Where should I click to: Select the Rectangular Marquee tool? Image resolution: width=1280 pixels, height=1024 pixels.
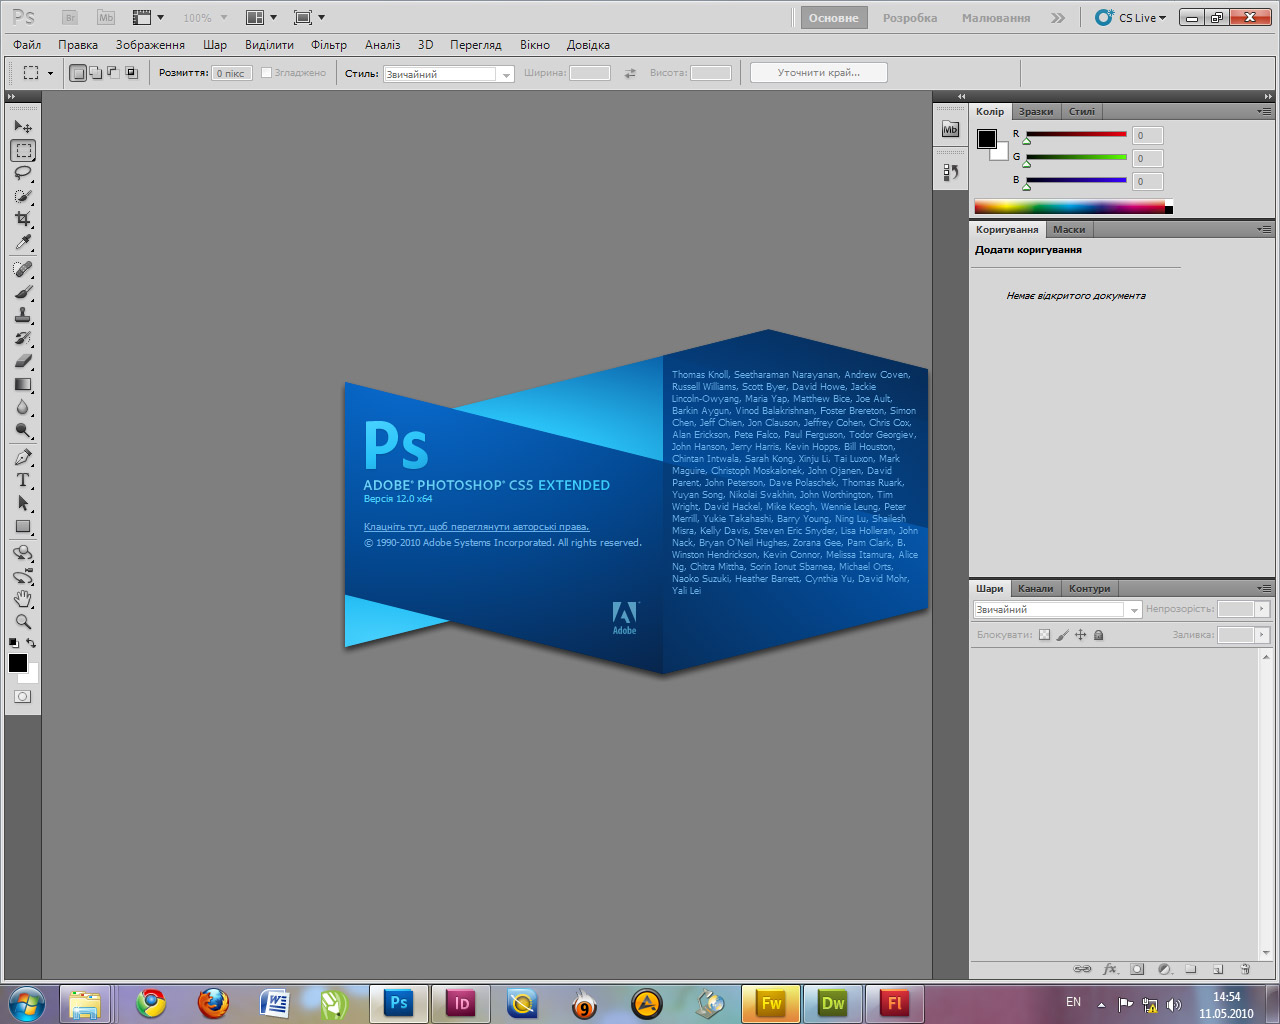coord(23,151)
